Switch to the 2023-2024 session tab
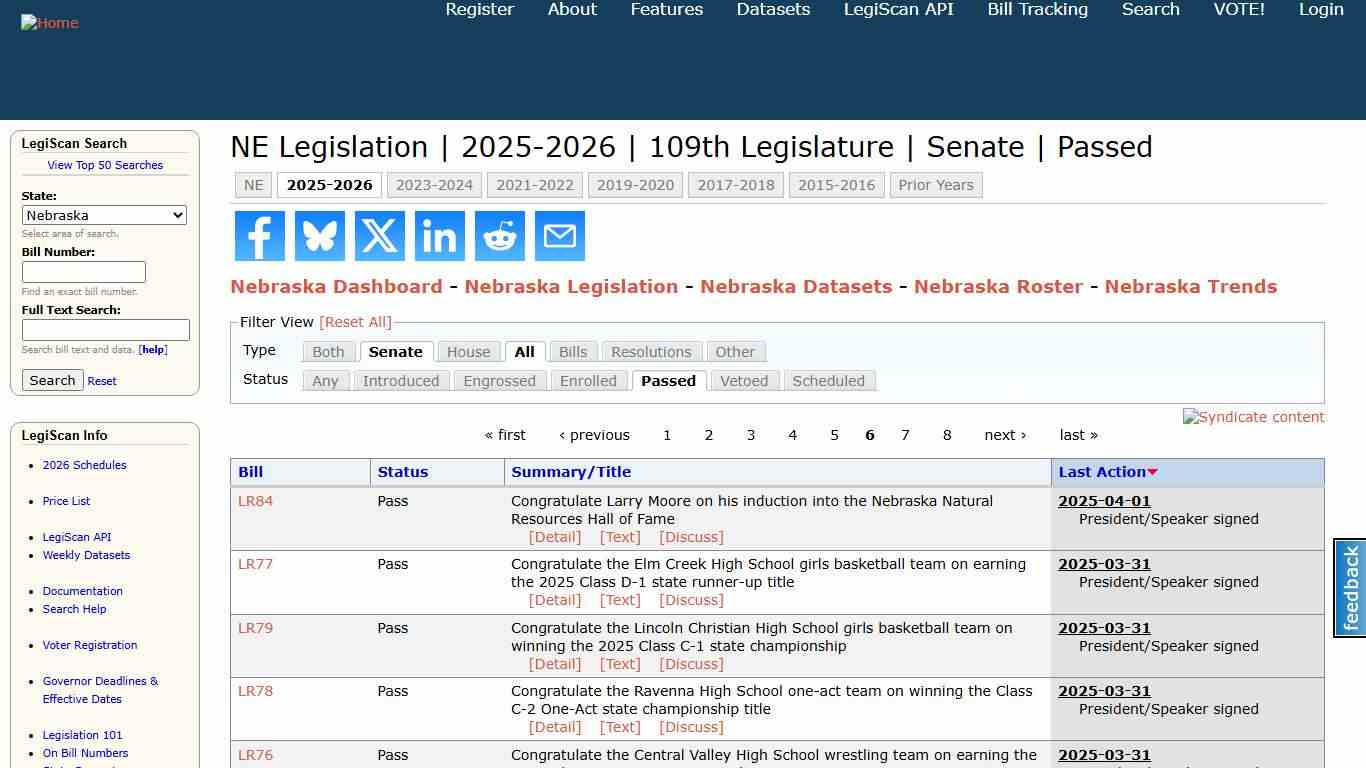Image resolution: width=1366 pixels, height=768 pixels. click(434, 184)
